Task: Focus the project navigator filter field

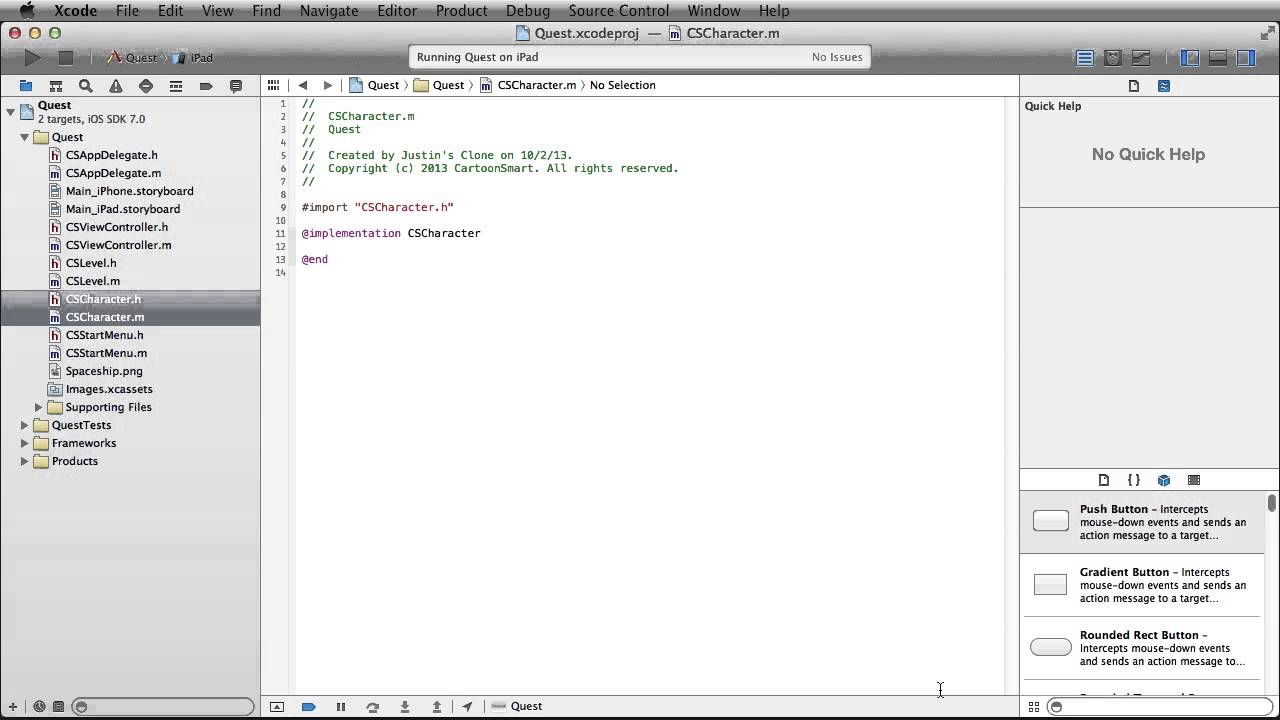Action: point(164,707)
